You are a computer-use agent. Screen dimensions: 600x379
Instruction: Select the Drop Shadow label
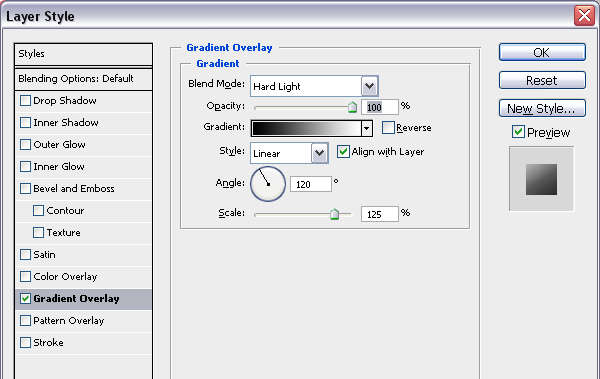click(x=65, y=101)
